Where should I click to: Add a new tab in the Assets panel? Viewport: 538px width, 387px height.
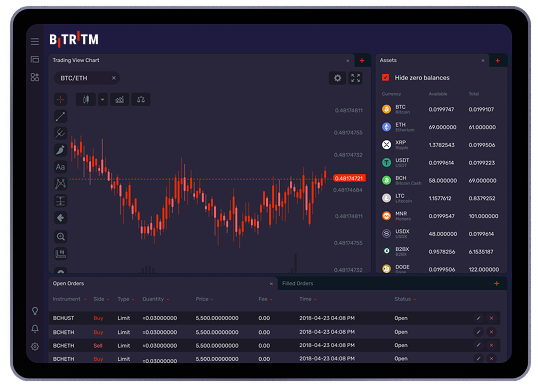pyautogui.click(x=498, y=61)
